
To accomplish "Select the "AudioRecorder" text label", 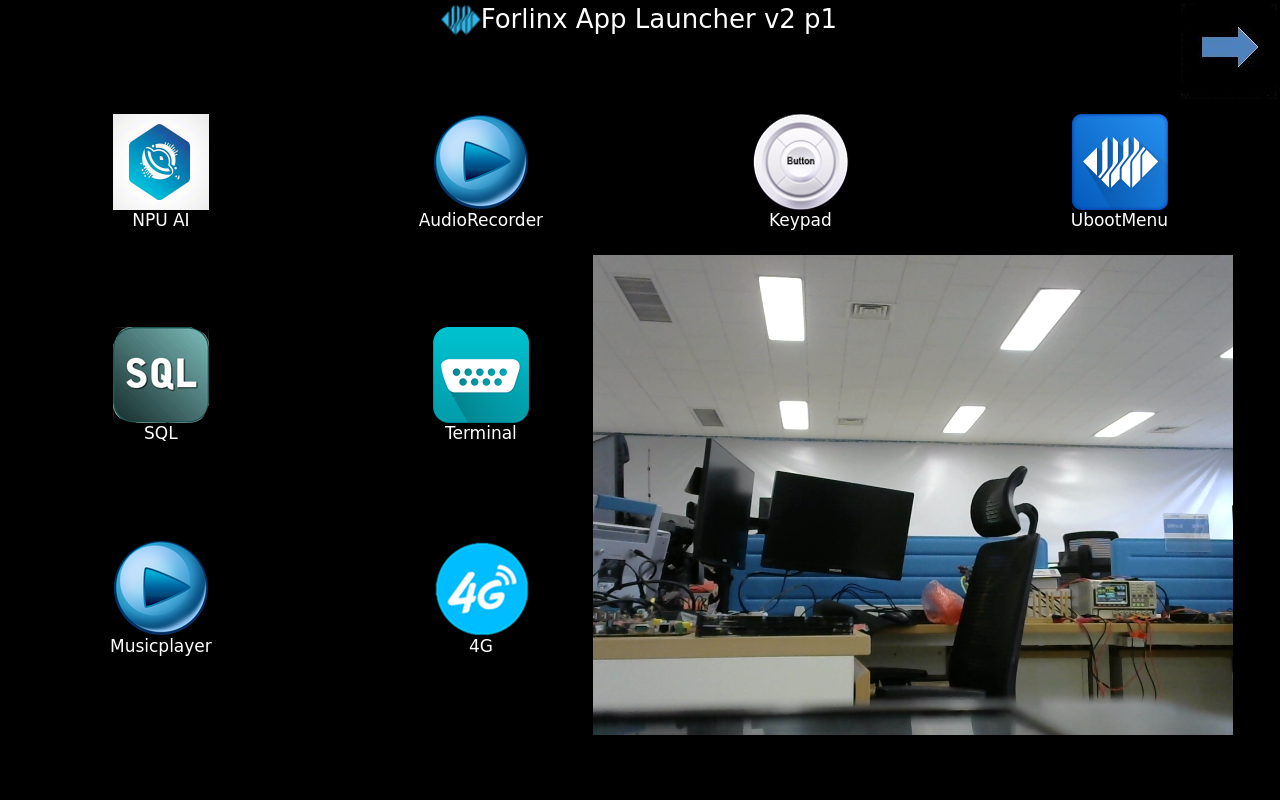I will (481, 220).
